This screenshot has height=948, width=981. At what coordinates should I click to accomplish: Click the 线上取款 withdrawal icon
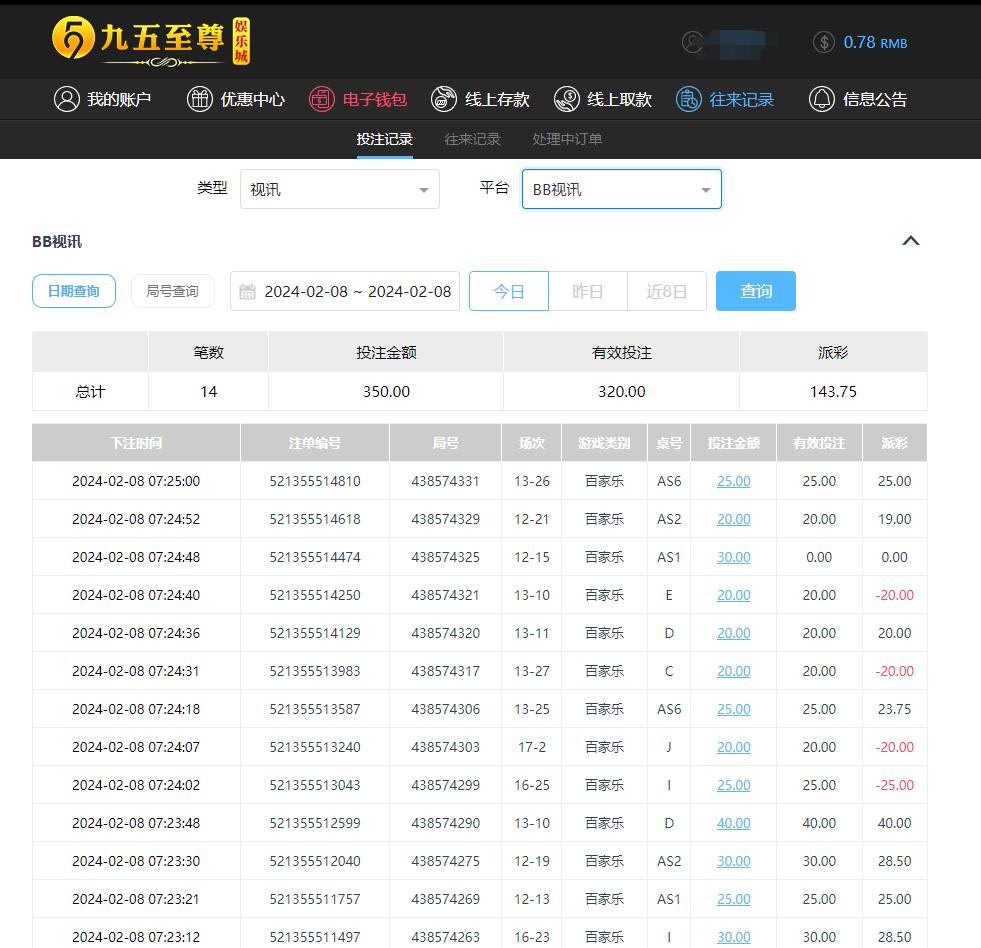566,99
